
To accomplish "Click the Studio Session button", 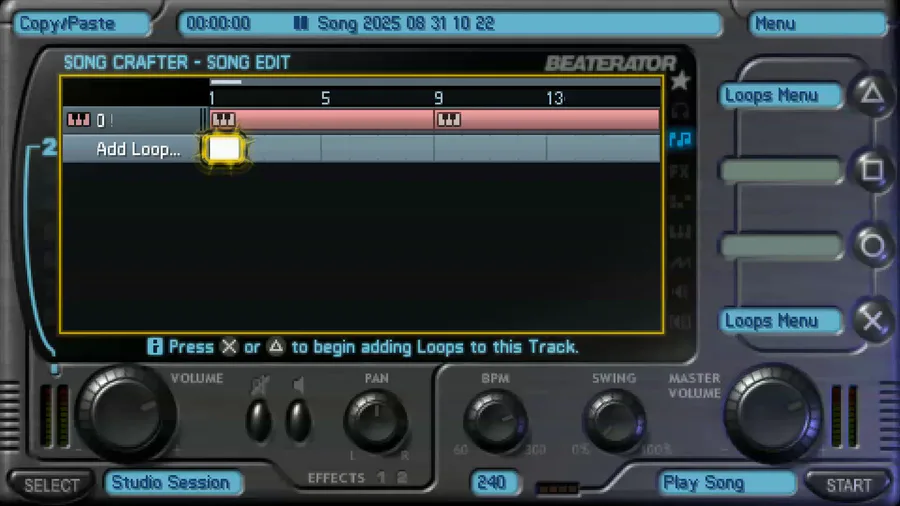I will [x=173, y=482].
